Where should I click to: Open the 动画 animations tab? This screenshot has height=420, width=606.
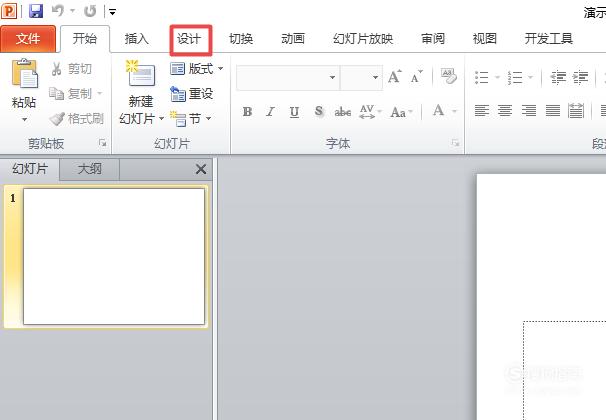coord(293,39)
